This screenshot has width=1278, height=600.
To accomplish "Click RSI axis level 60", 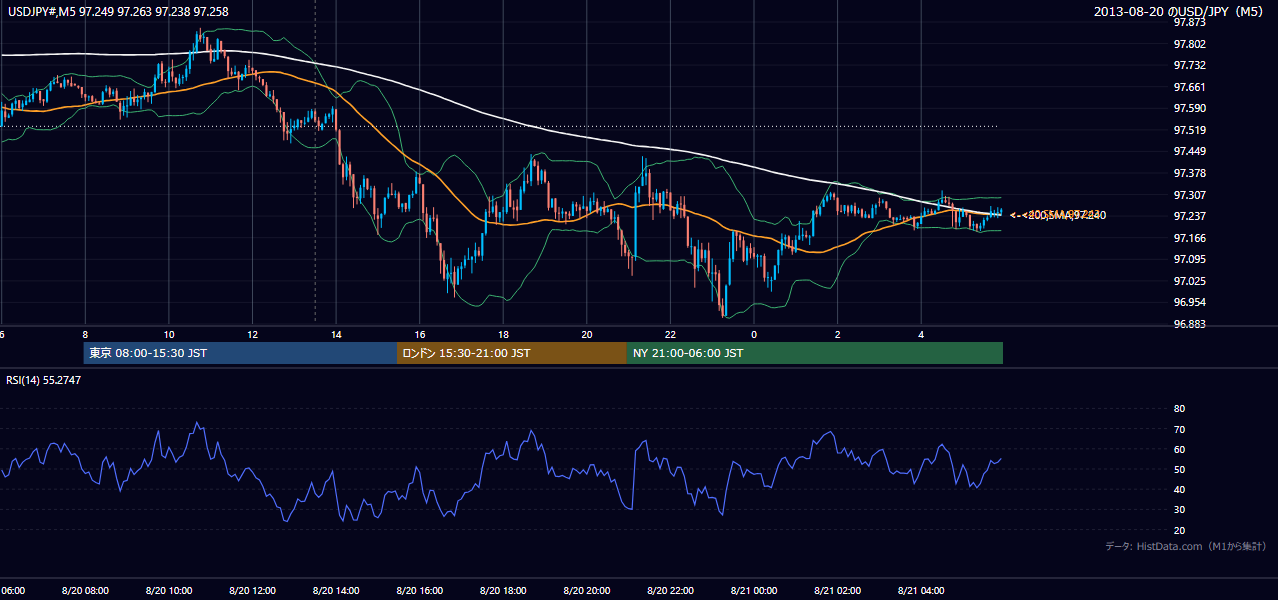I will click(1179, 449).
